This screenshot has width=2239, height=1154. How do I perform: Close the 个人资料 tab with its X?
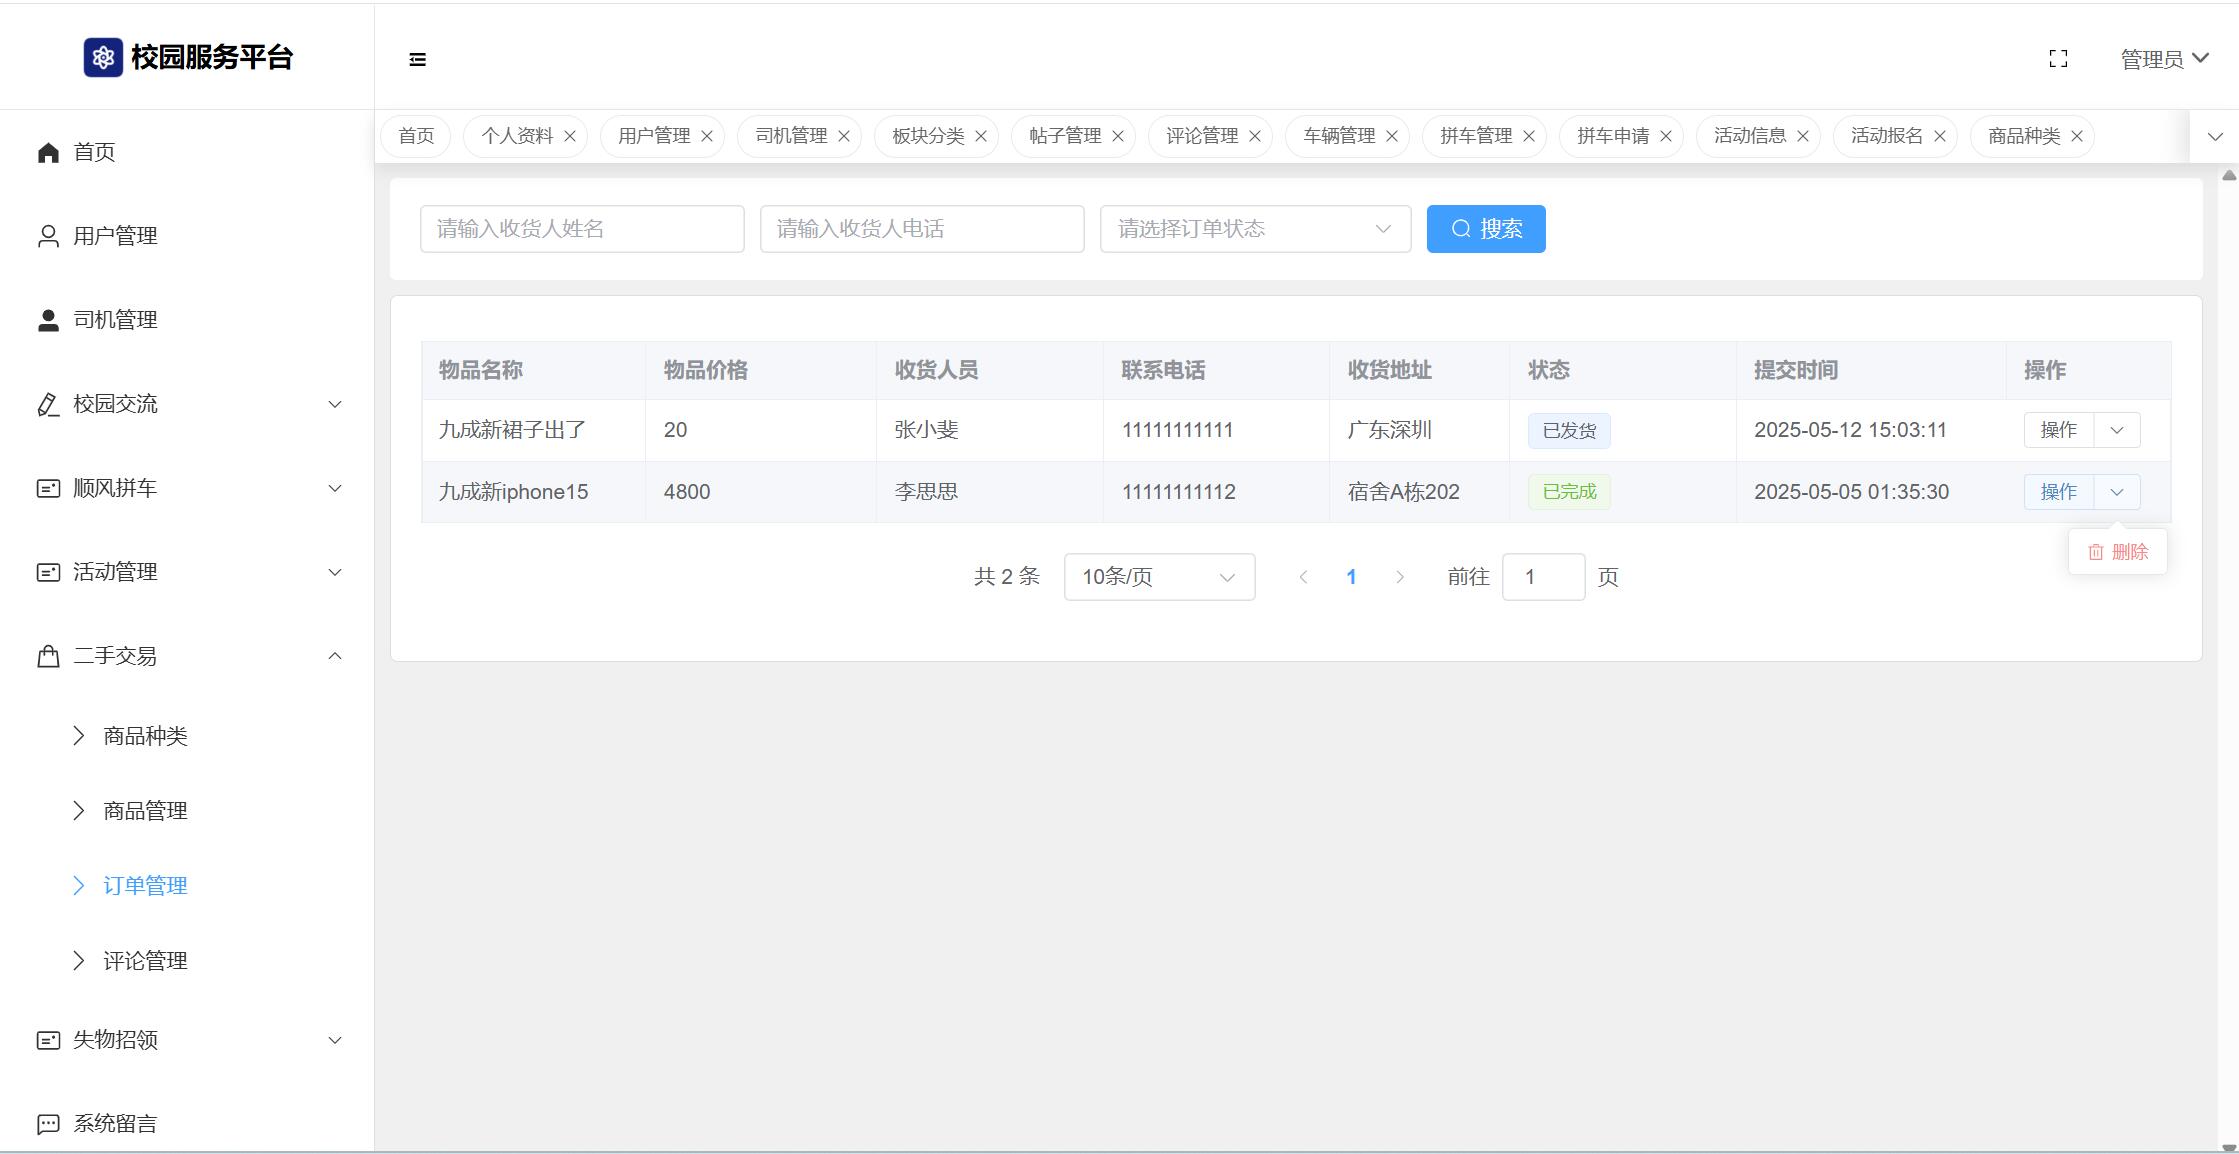[x=570, y=137]
